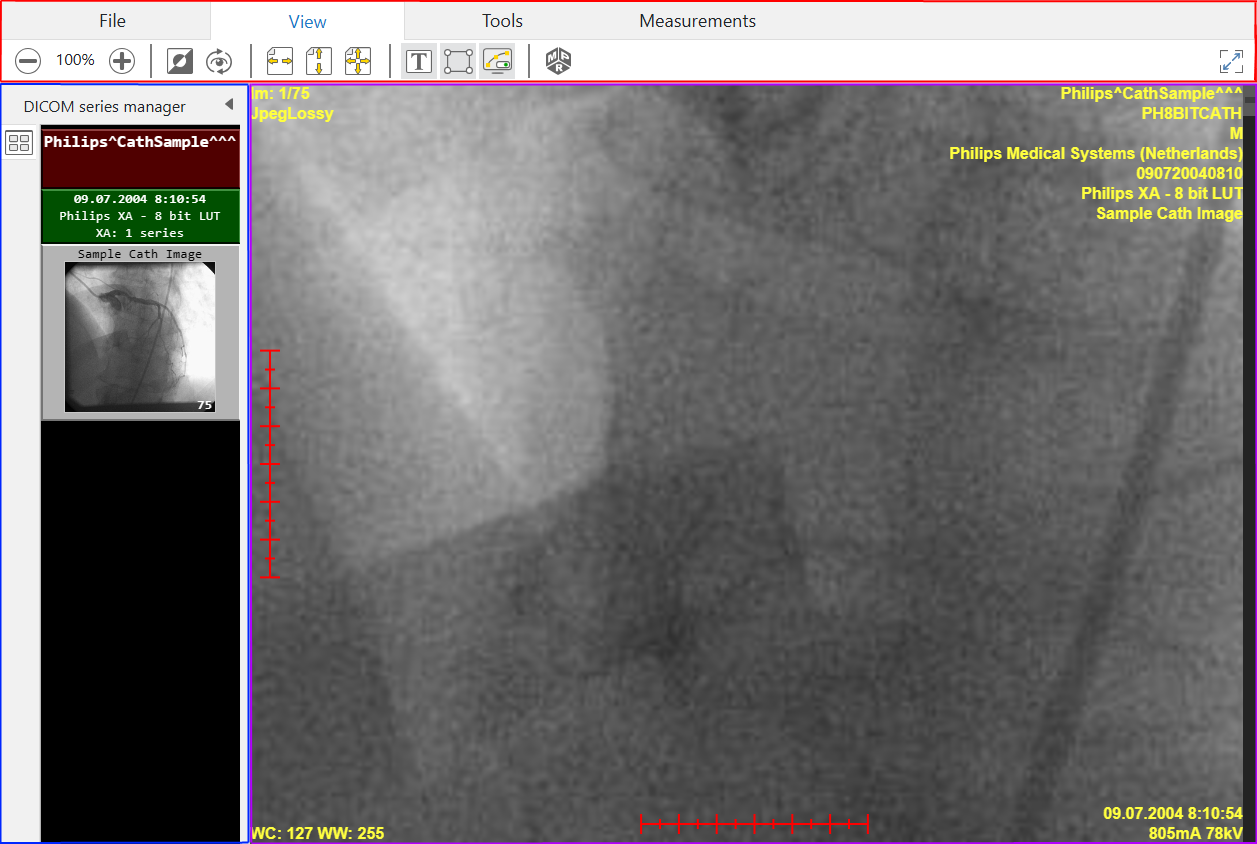Click the Philips Medical Systems (Netherlands) overlay
1257x844 pixels.
coord(1096,154)
